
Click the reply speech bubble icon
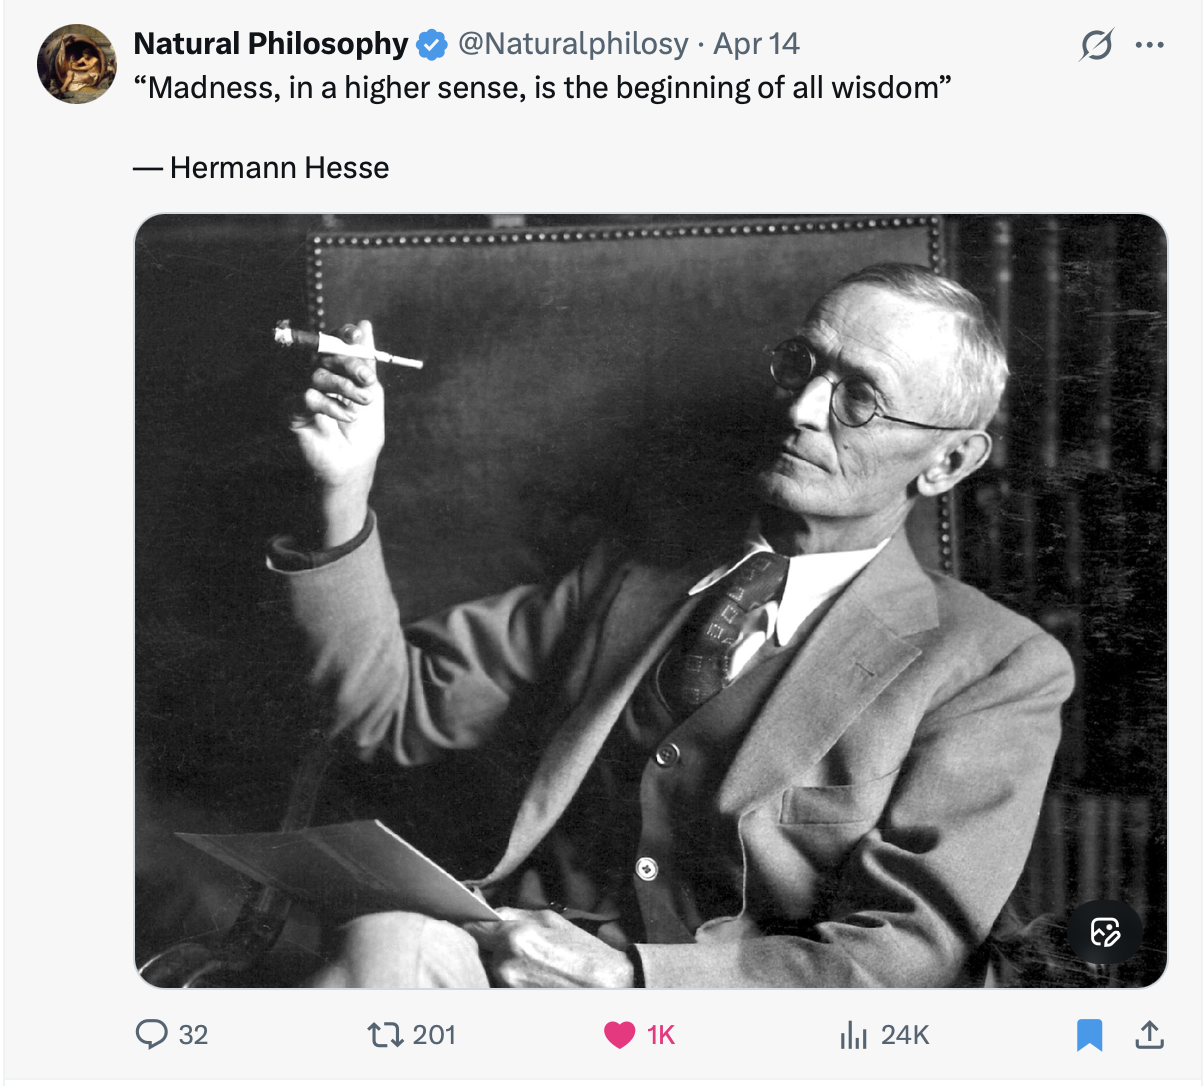151,1034
